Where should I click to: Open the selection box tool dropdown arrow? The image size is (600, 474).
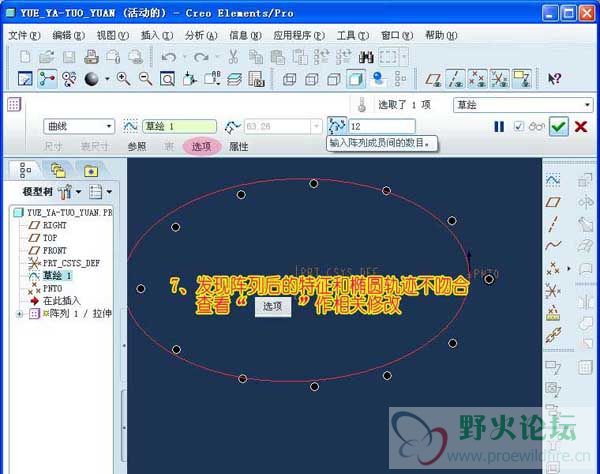(404, 57)
